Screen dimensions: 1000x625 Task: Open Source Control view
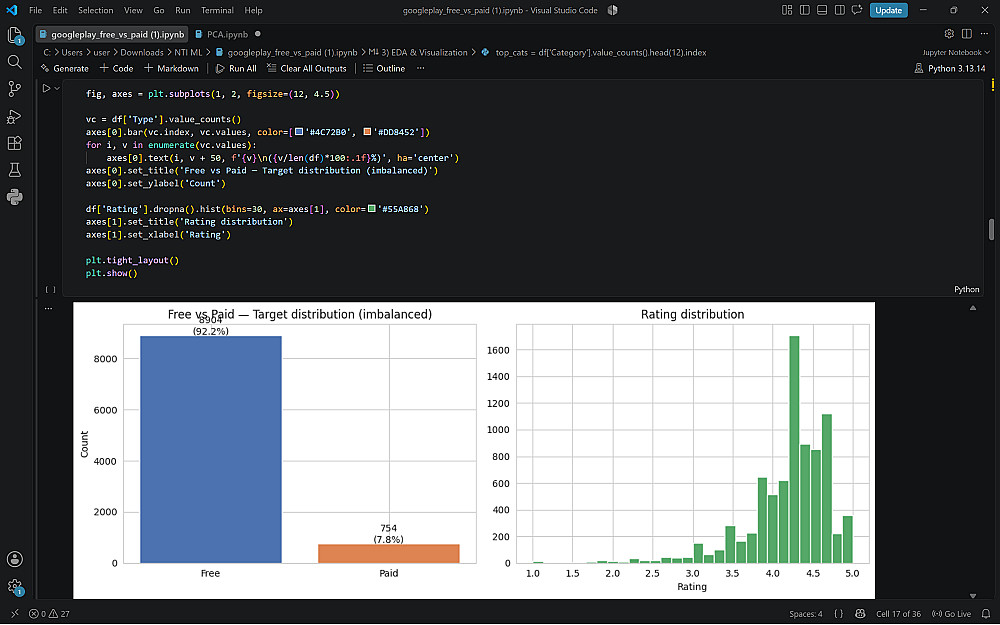[14, 89]
